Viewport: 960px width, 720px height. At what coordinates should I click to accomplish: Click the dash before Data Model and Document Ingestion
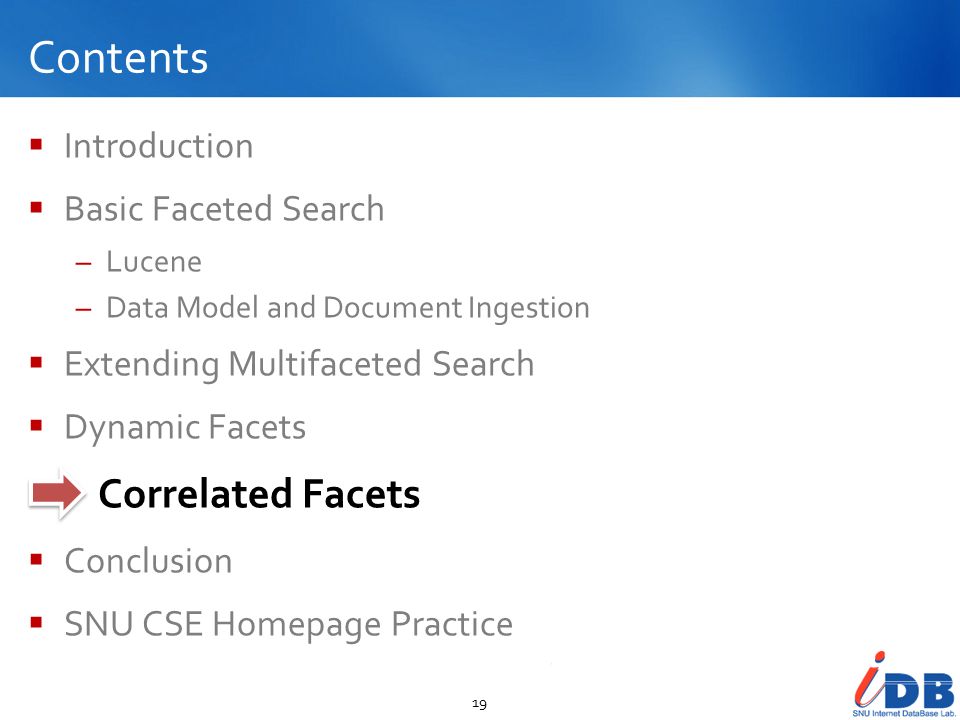(83, 309)
